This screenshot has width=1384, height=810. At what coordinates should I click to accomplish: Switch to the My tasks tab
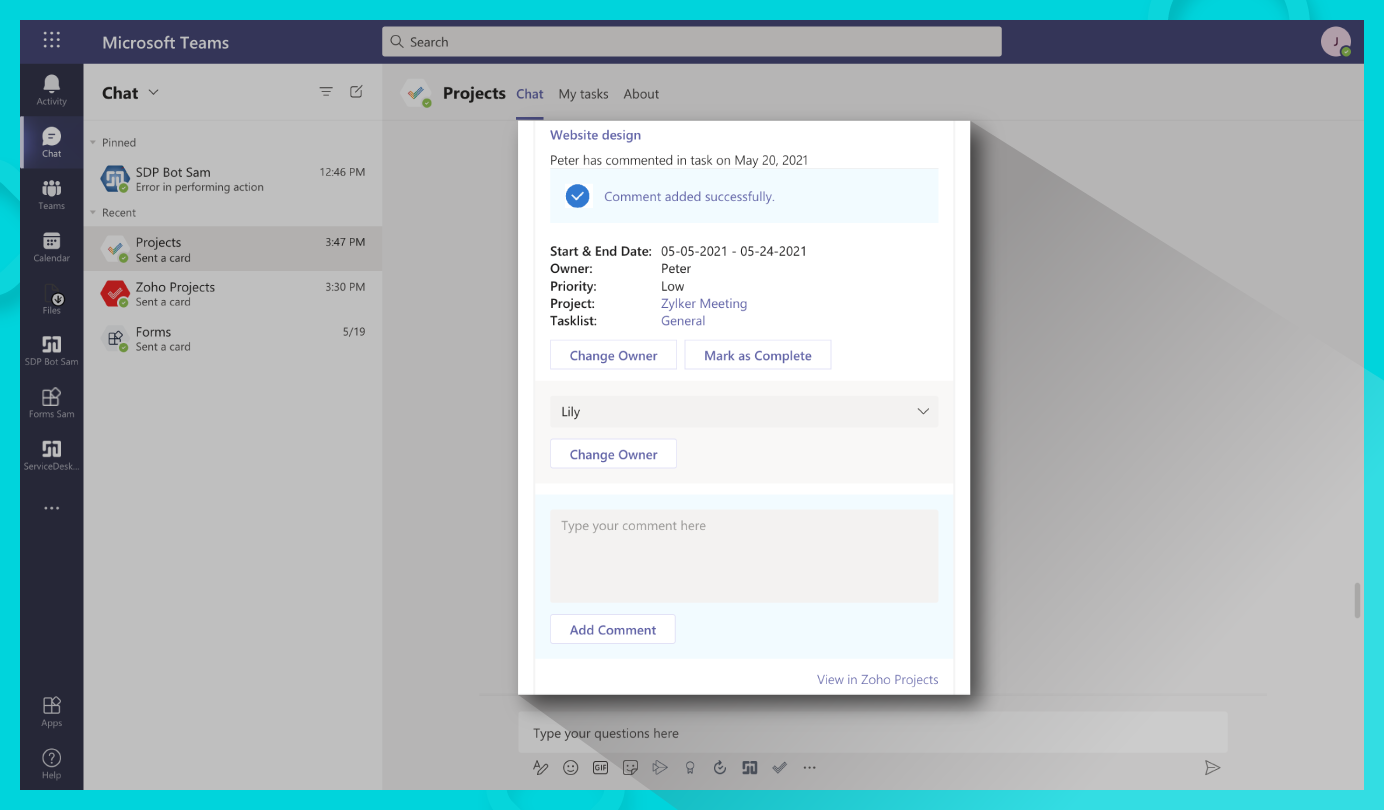(583, 94)
